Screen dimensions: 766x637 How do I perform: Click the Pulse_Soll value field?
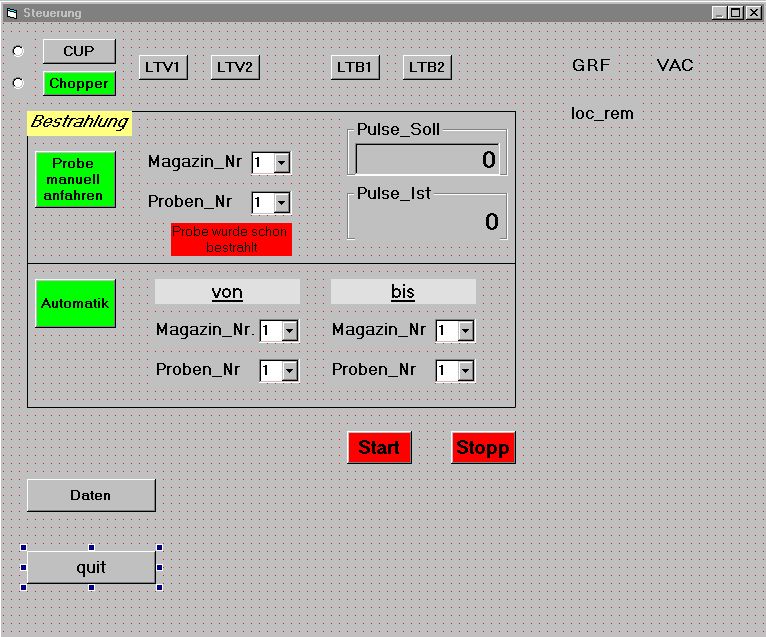tap(427, 160)
